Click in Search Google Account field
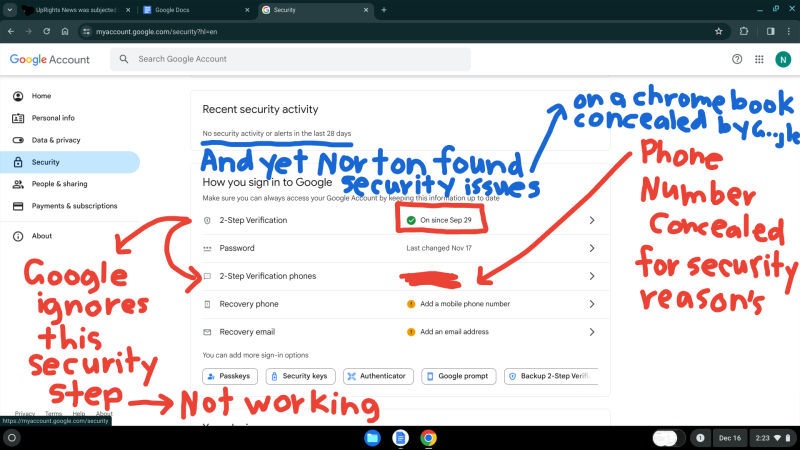This screenshot has height=450, width=800. (x=290, y=59)
